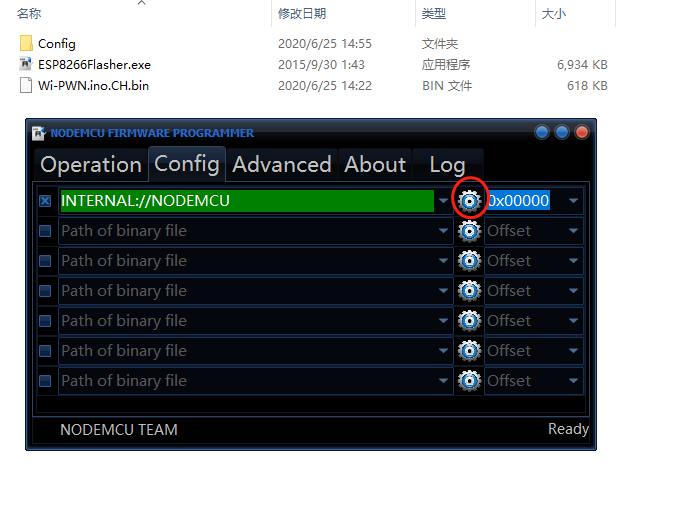Click the ESP8266Flasher.exe file name

[x=94, y=65]
